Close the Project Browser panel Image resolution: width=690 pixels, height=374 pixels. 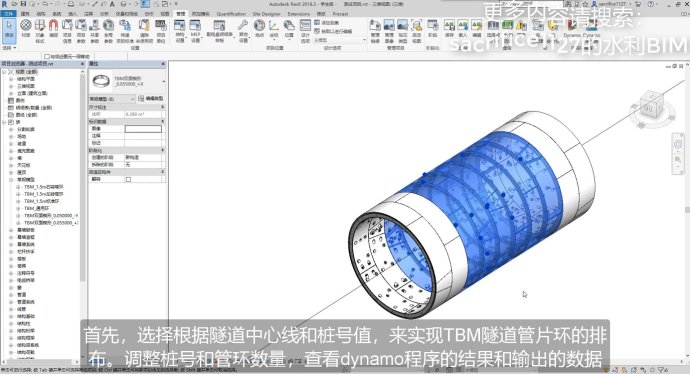82,64
